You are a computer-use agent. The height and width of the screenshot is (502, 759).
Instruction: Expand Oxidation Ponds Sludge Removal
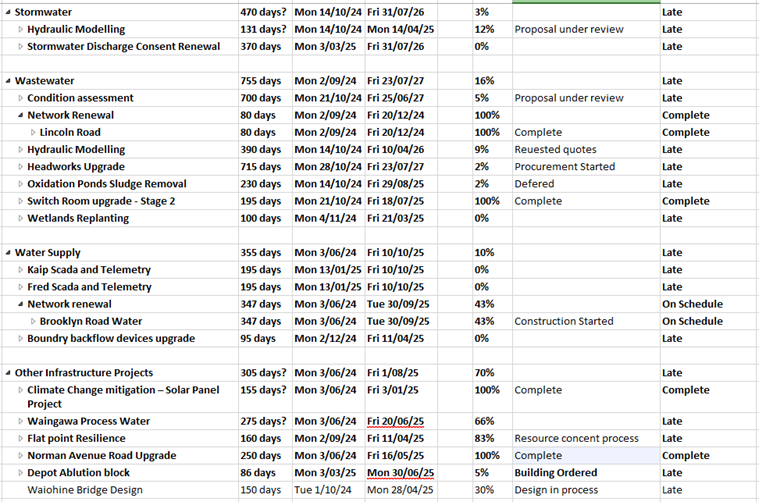pos(20,184)
